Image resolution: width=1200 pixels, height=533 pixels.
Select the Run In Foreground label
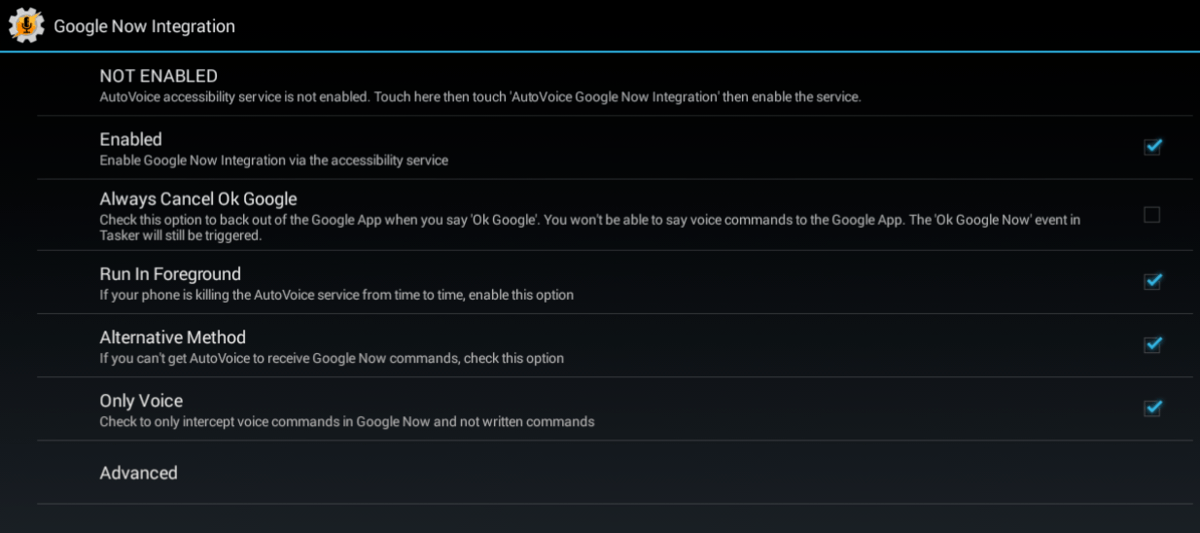click(x=170, y=274)
